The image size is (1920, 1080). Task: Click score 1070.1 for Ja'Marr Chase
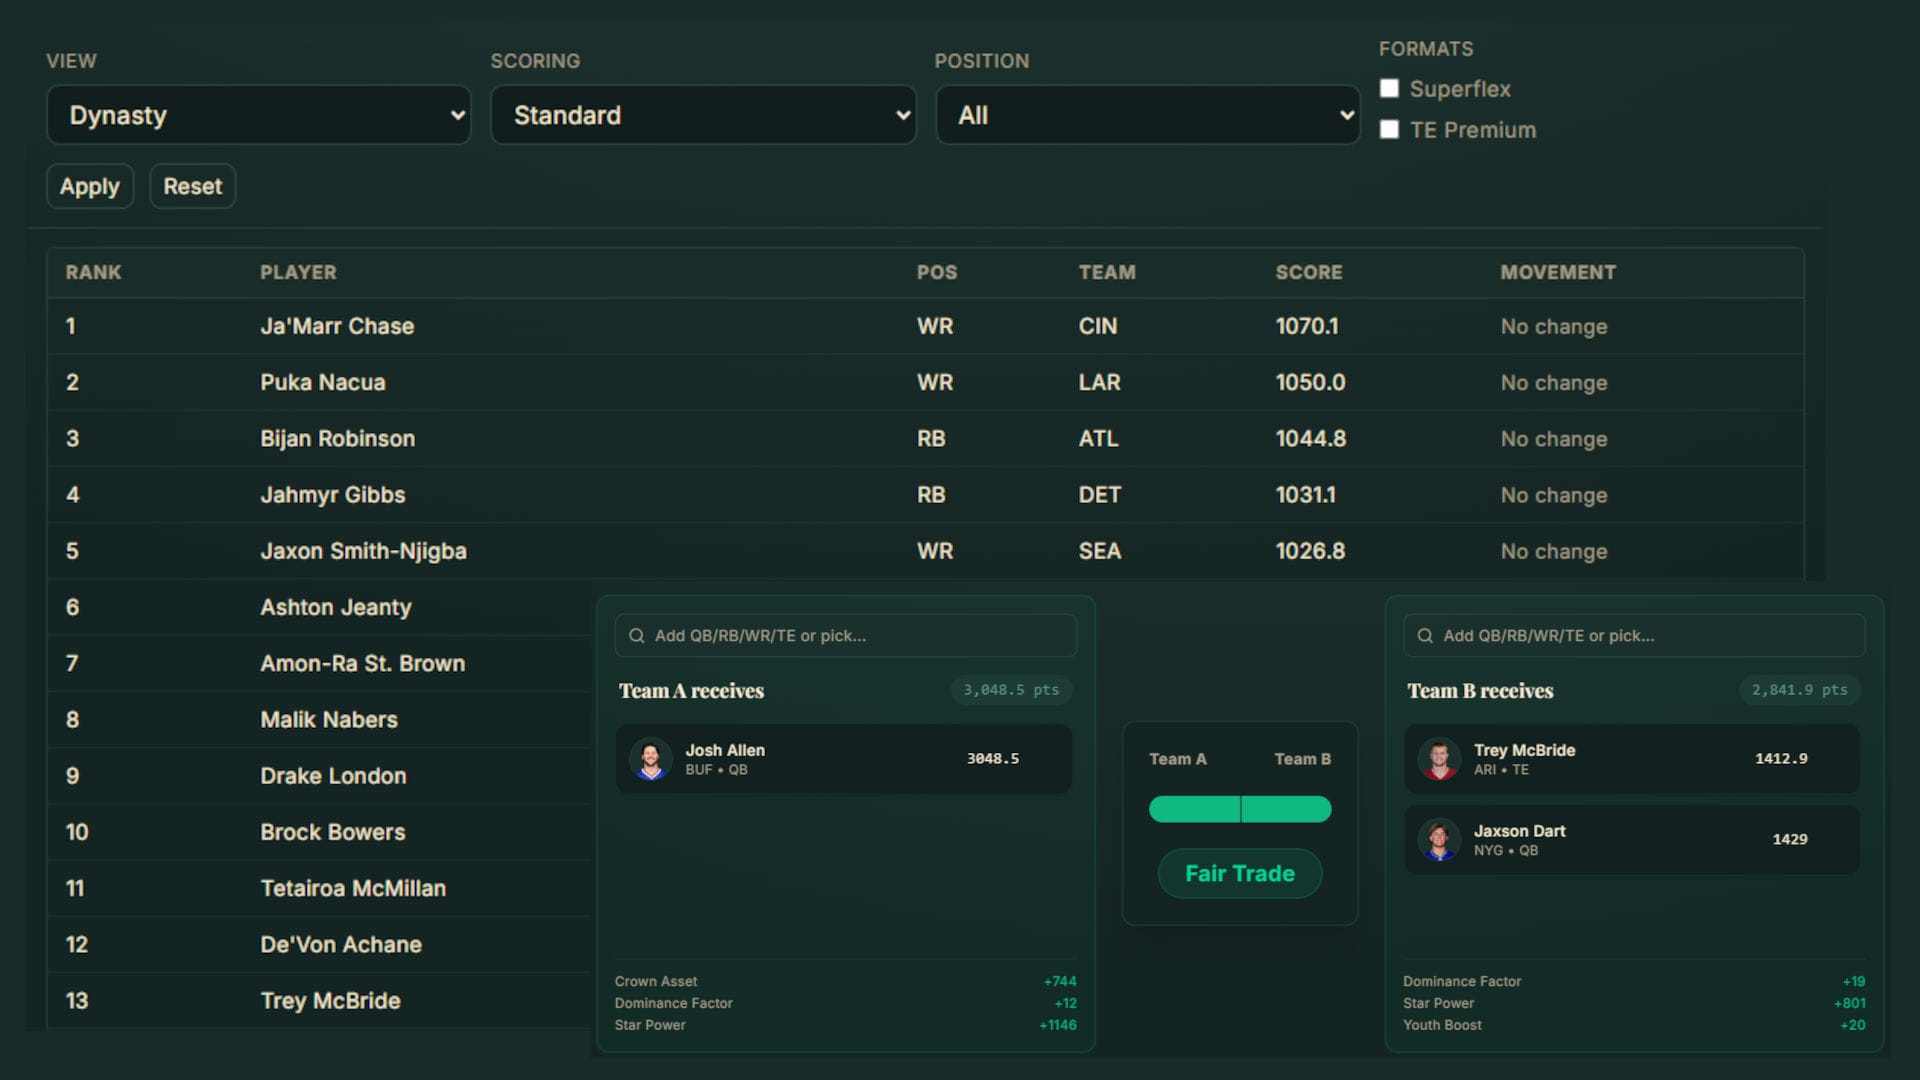(1307, 326)
